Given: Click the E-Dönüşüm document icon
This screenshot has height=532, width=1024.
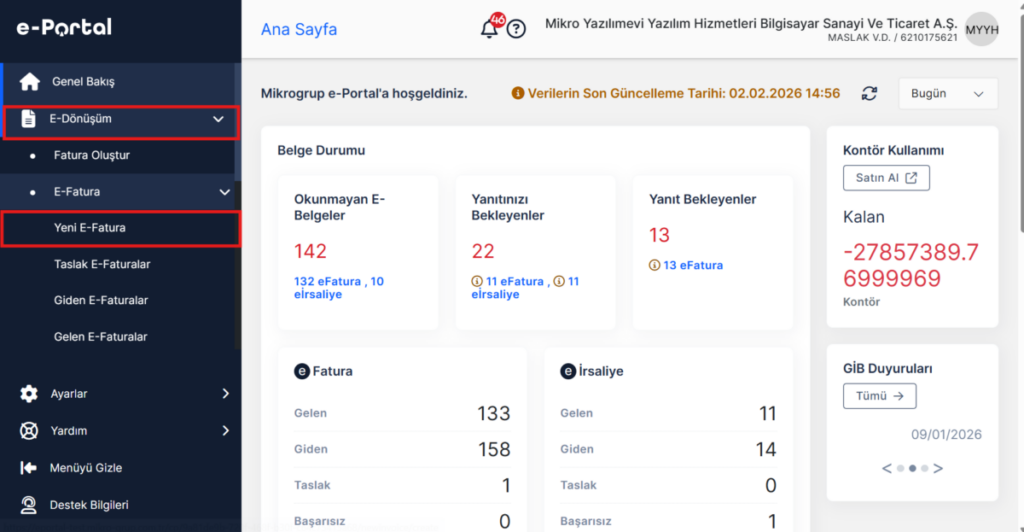Looking at the screenshot, I should pos(28,119).
